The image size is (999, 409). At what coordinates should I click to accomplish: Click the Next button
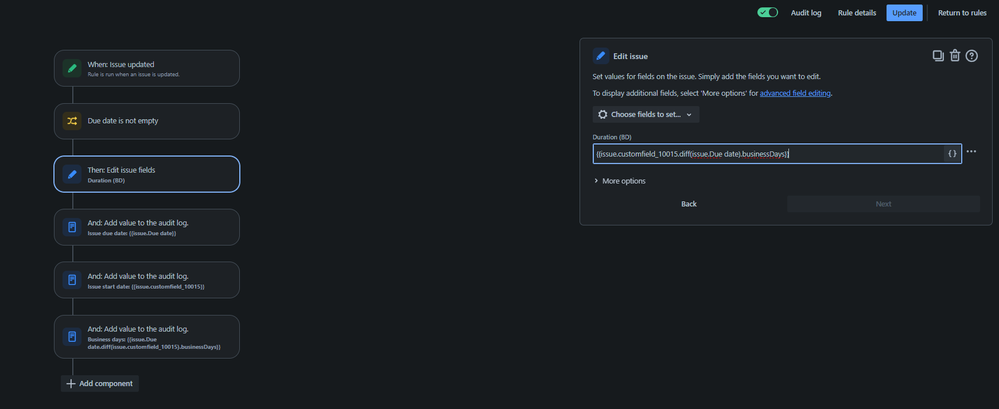884,204
